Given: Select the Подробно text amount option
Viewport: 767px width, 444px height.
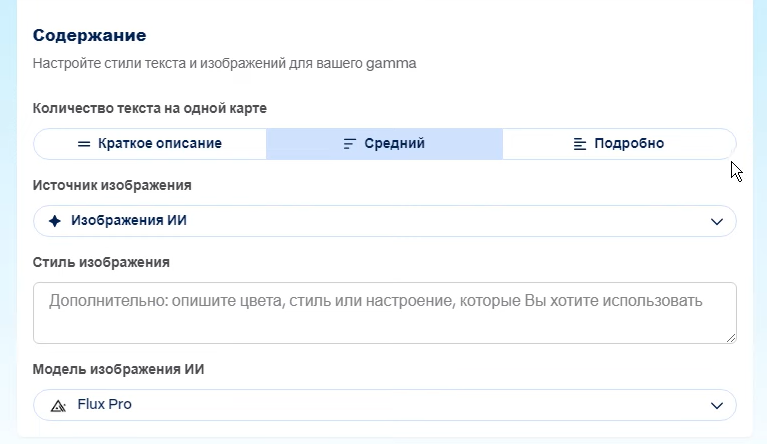Looking at the screenshot, I should (619, 144).
